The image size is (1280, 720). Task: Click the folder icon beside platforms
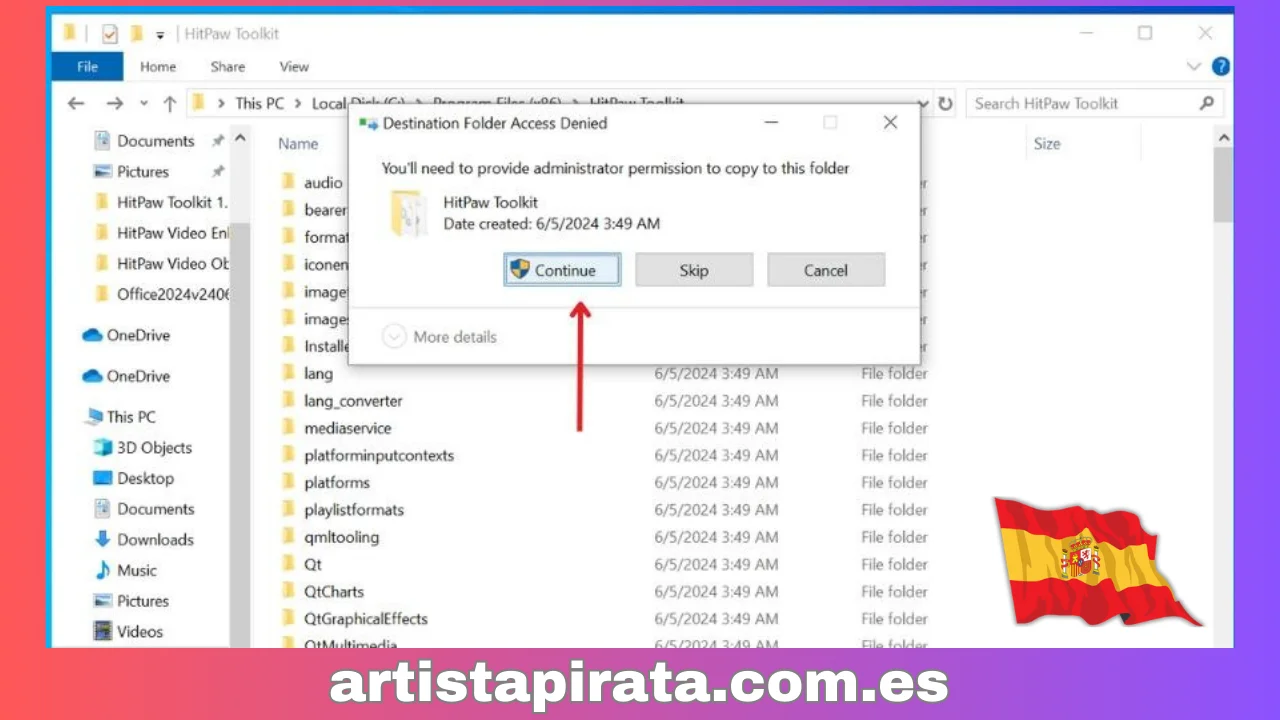click(289, 482)
